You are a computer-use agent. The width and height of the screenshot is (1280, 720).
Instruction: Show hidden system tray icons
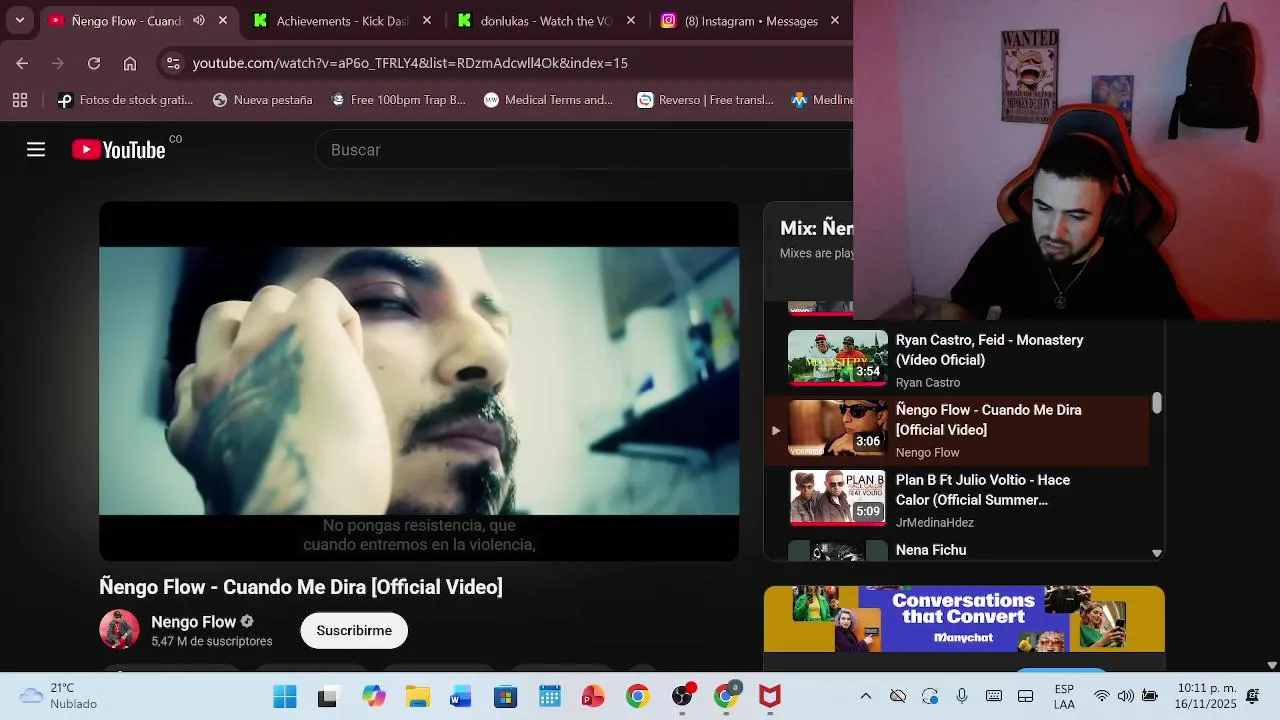point(866,696)
